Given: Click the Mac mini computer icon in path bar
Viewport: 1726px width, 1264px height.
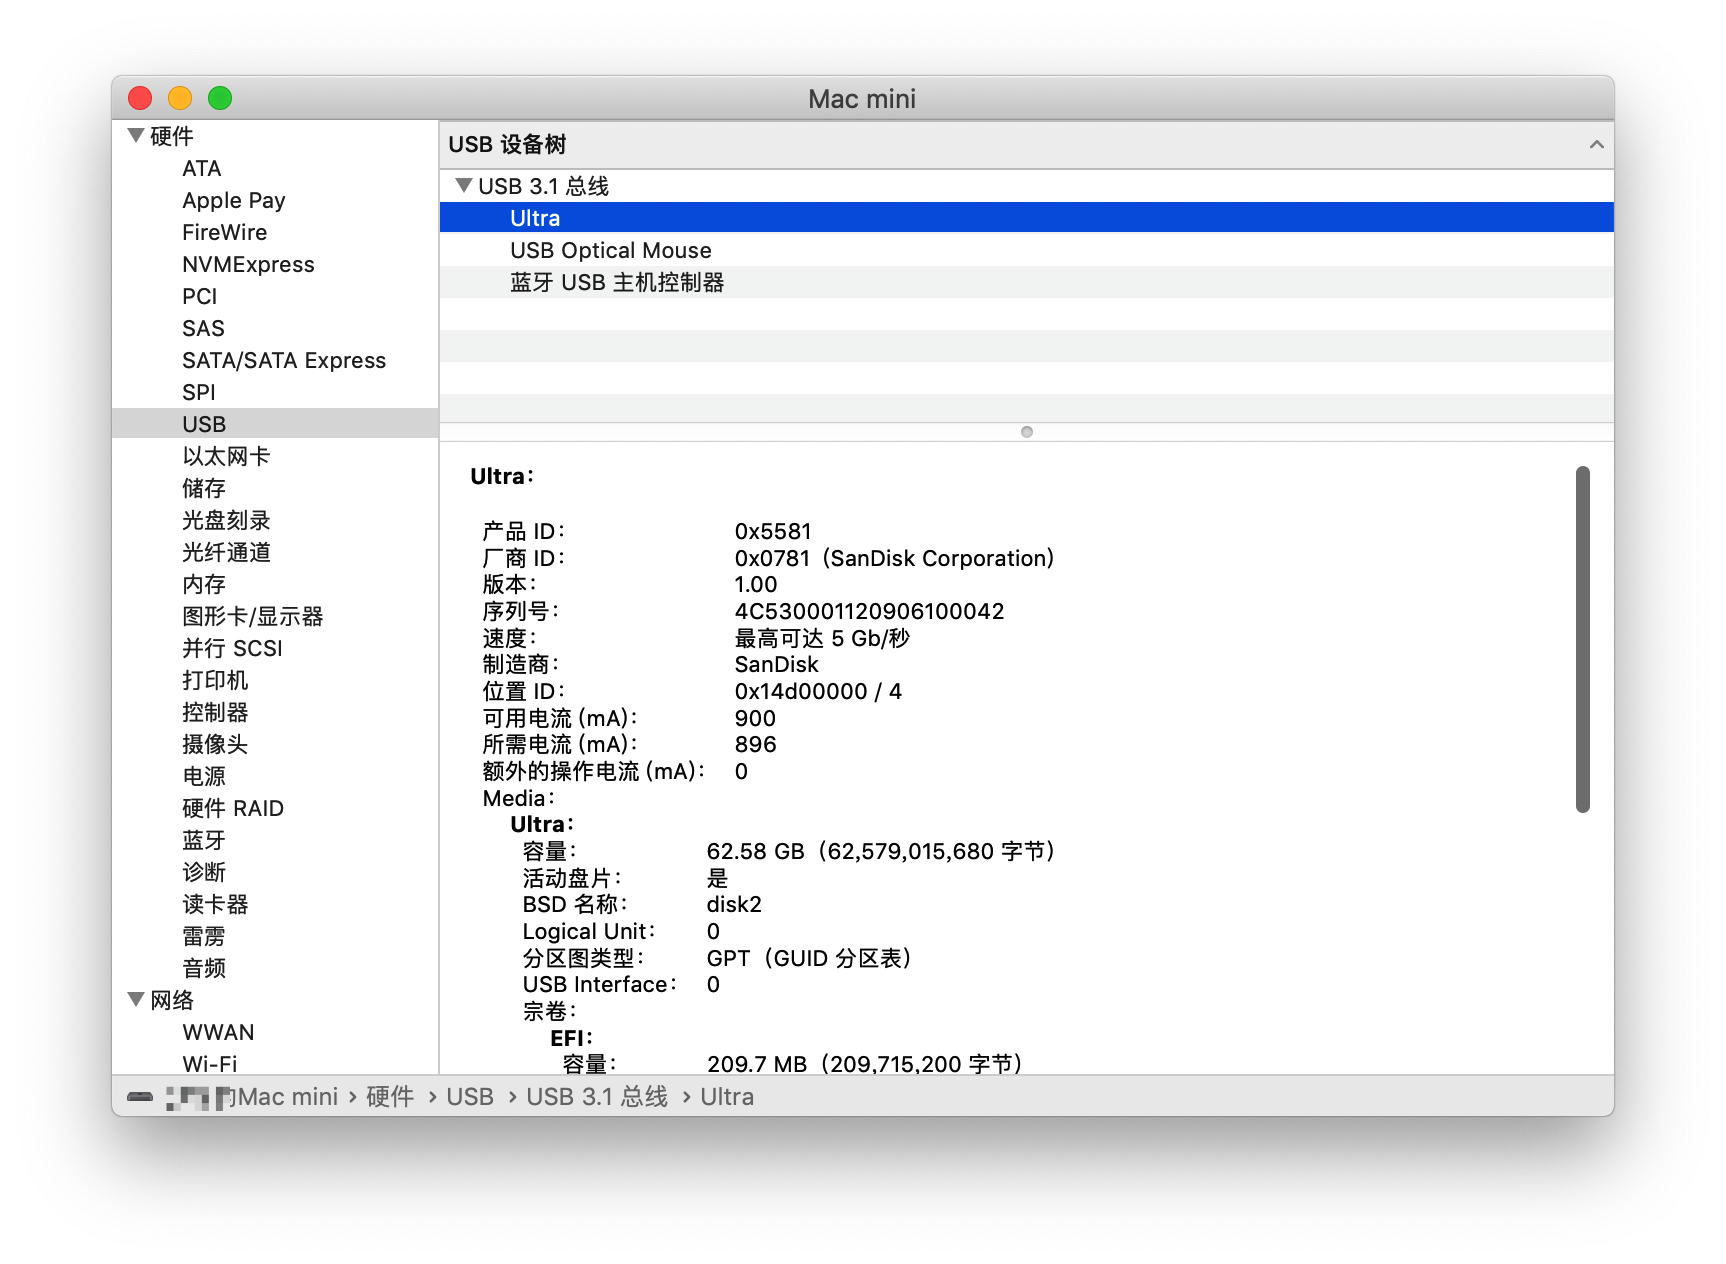Looking at the screenshot, I should click(140, 1097).
